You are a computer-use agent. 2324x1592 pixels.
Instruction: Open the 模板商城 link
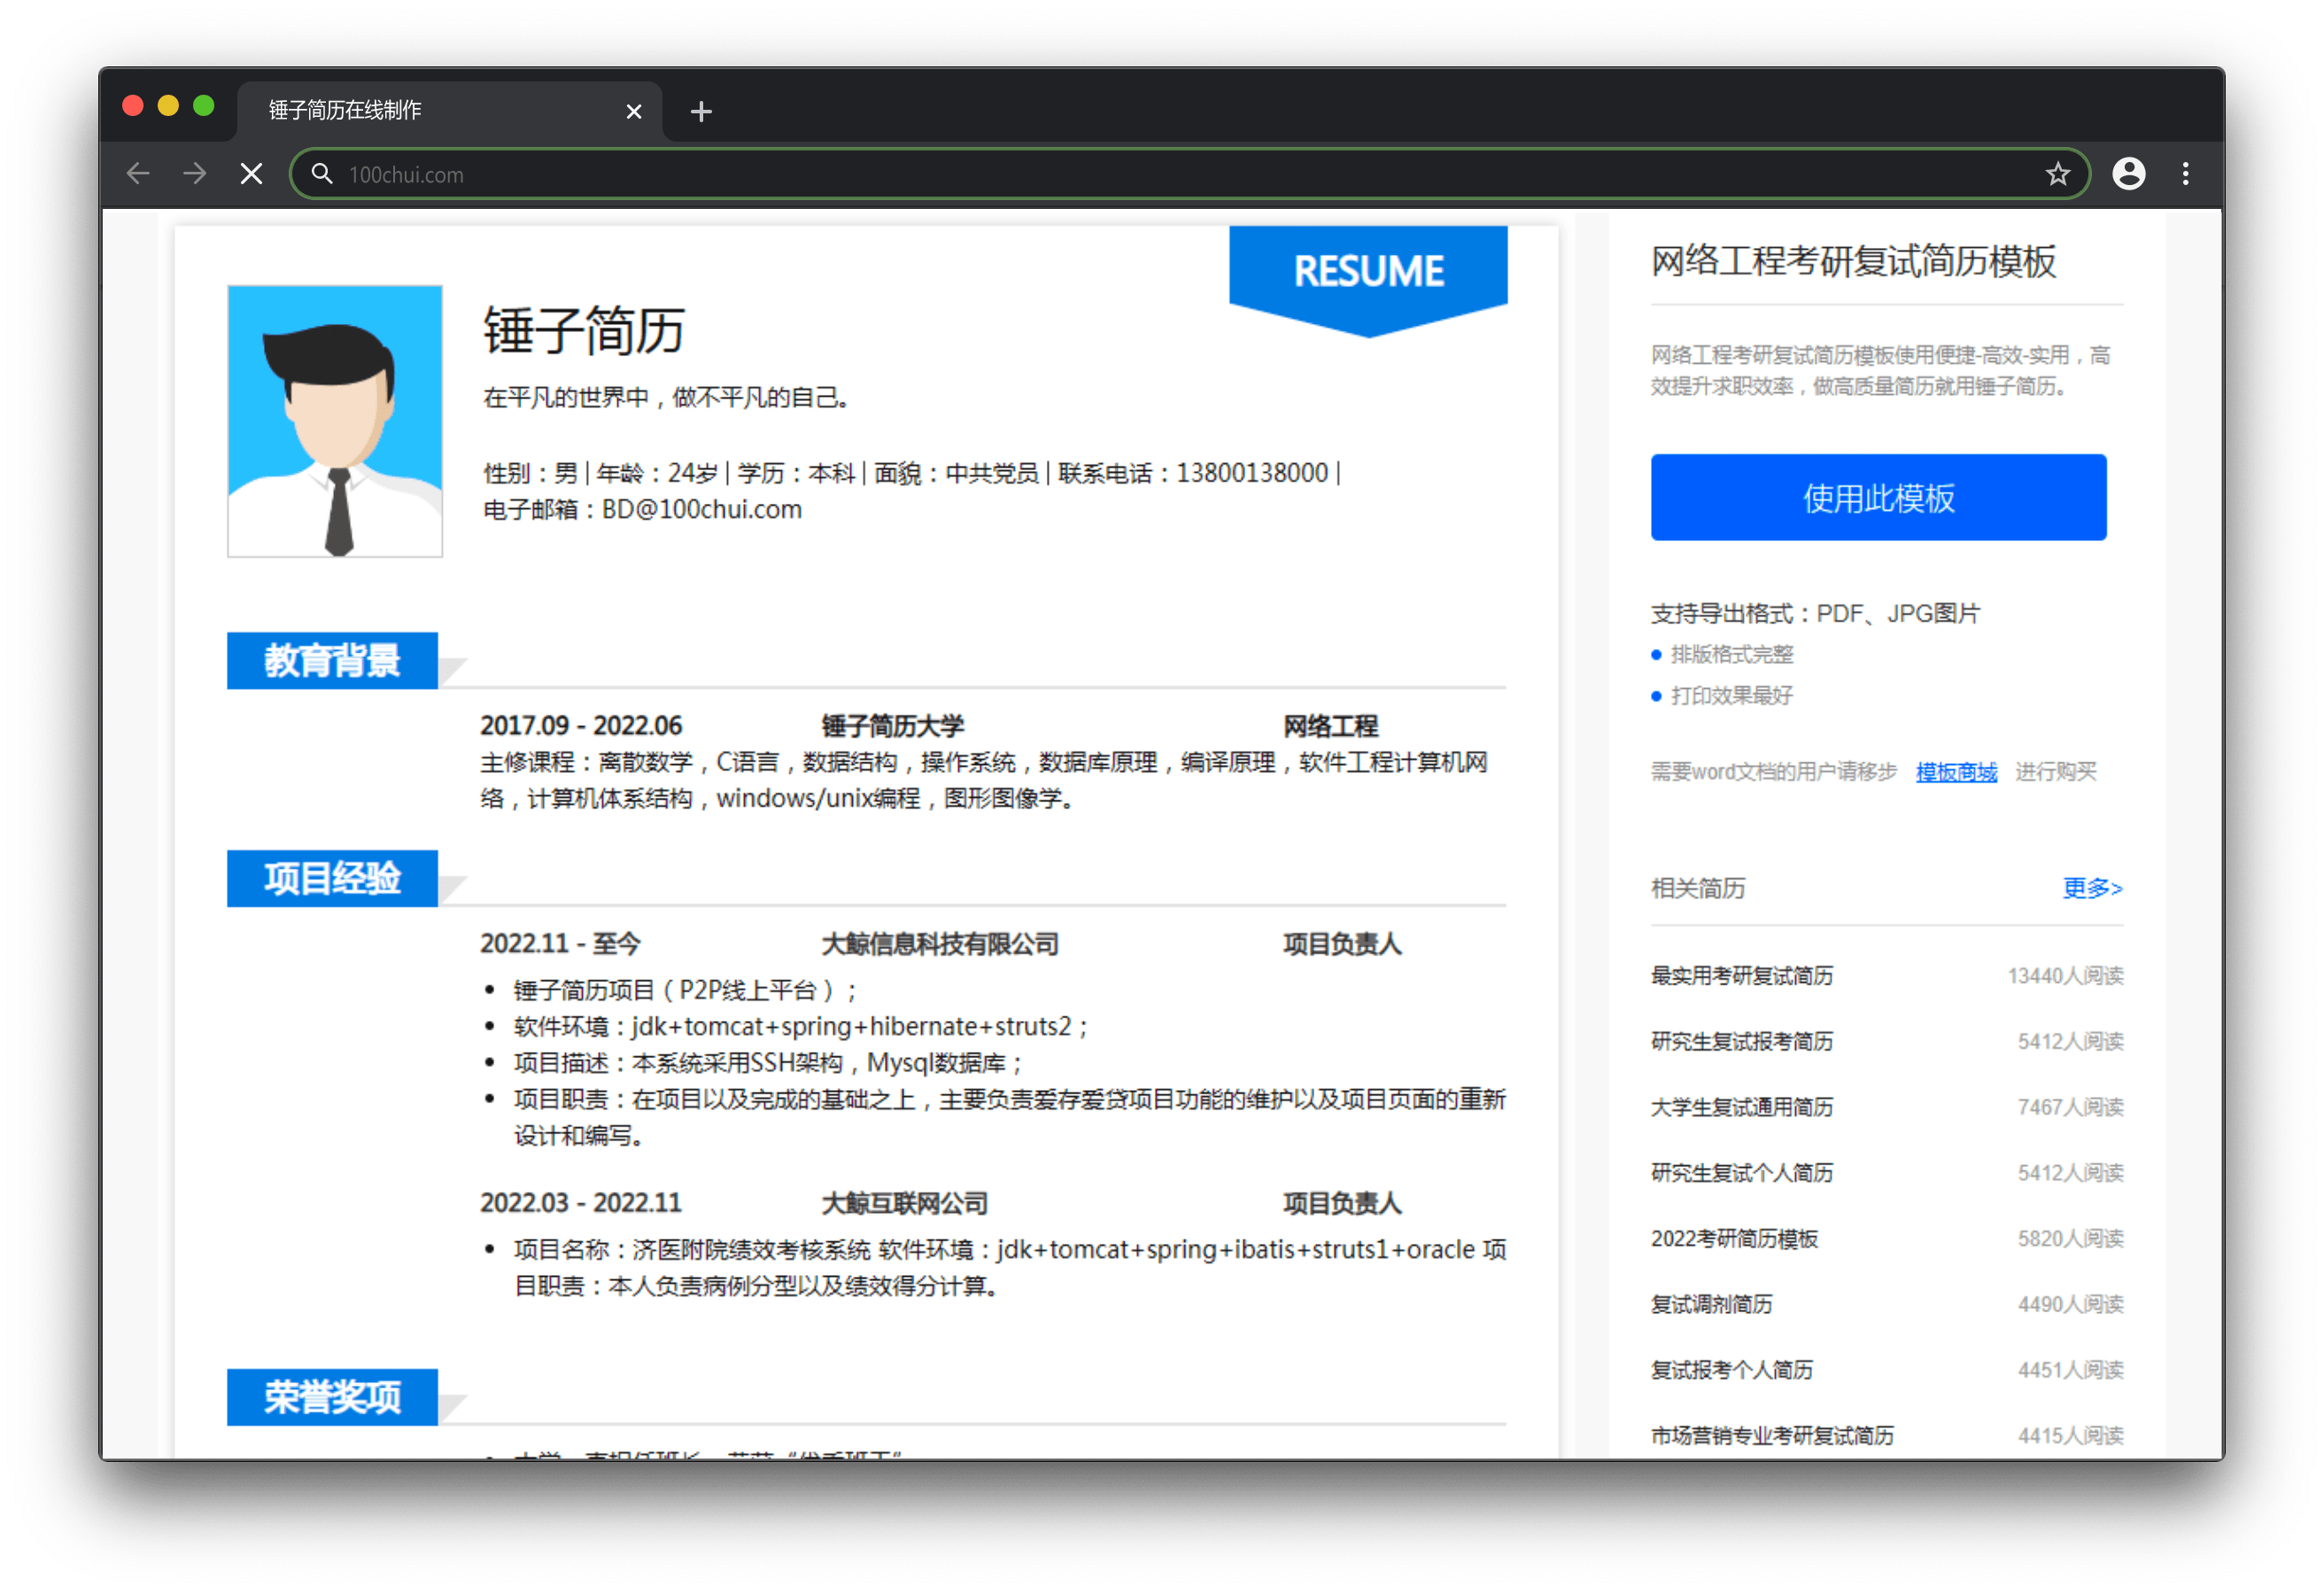(x=1956, y=772)
